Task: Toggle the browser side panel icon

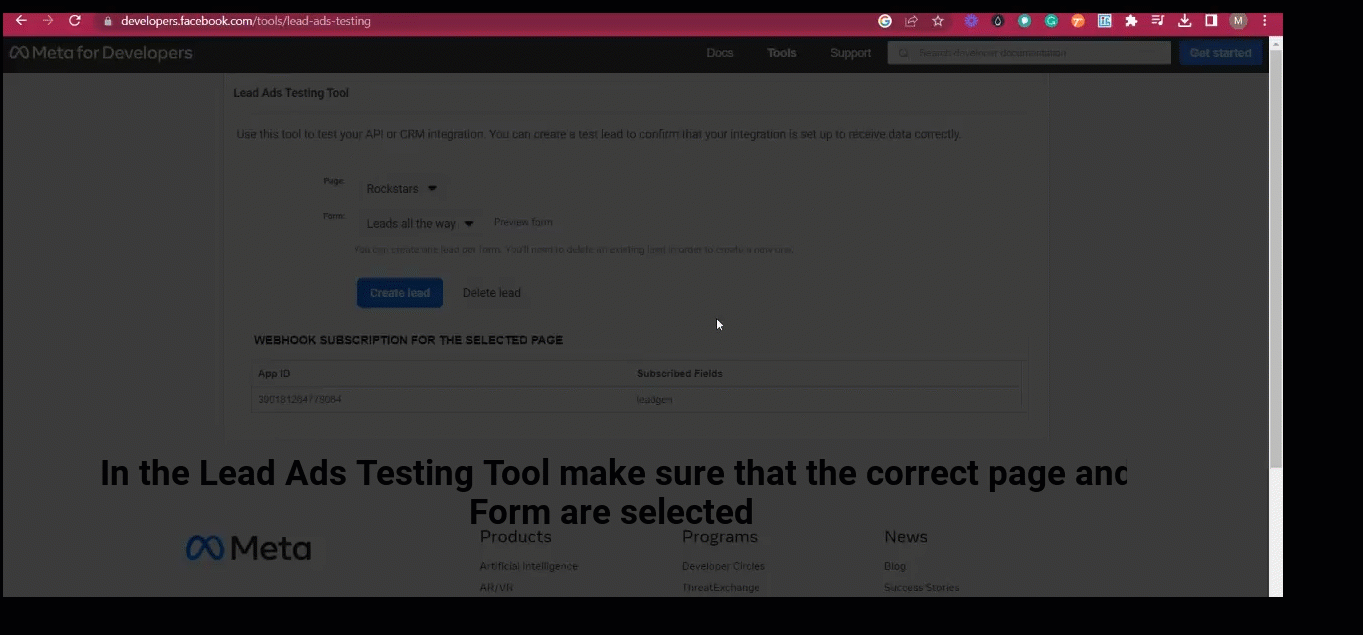Action: pyautogui.click(x=1211, y=21)
